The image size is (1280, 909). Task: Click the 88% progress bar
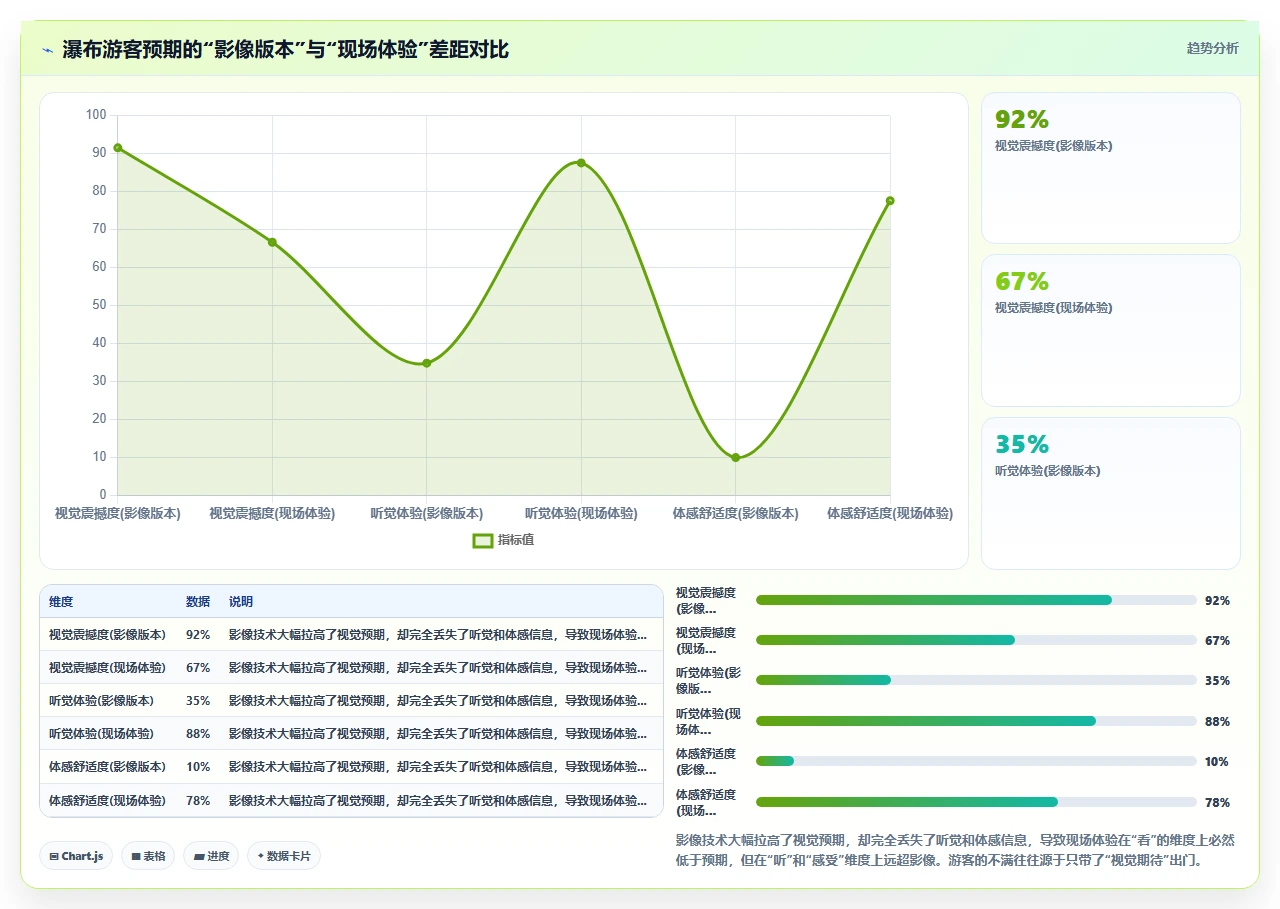pos(976,721)
